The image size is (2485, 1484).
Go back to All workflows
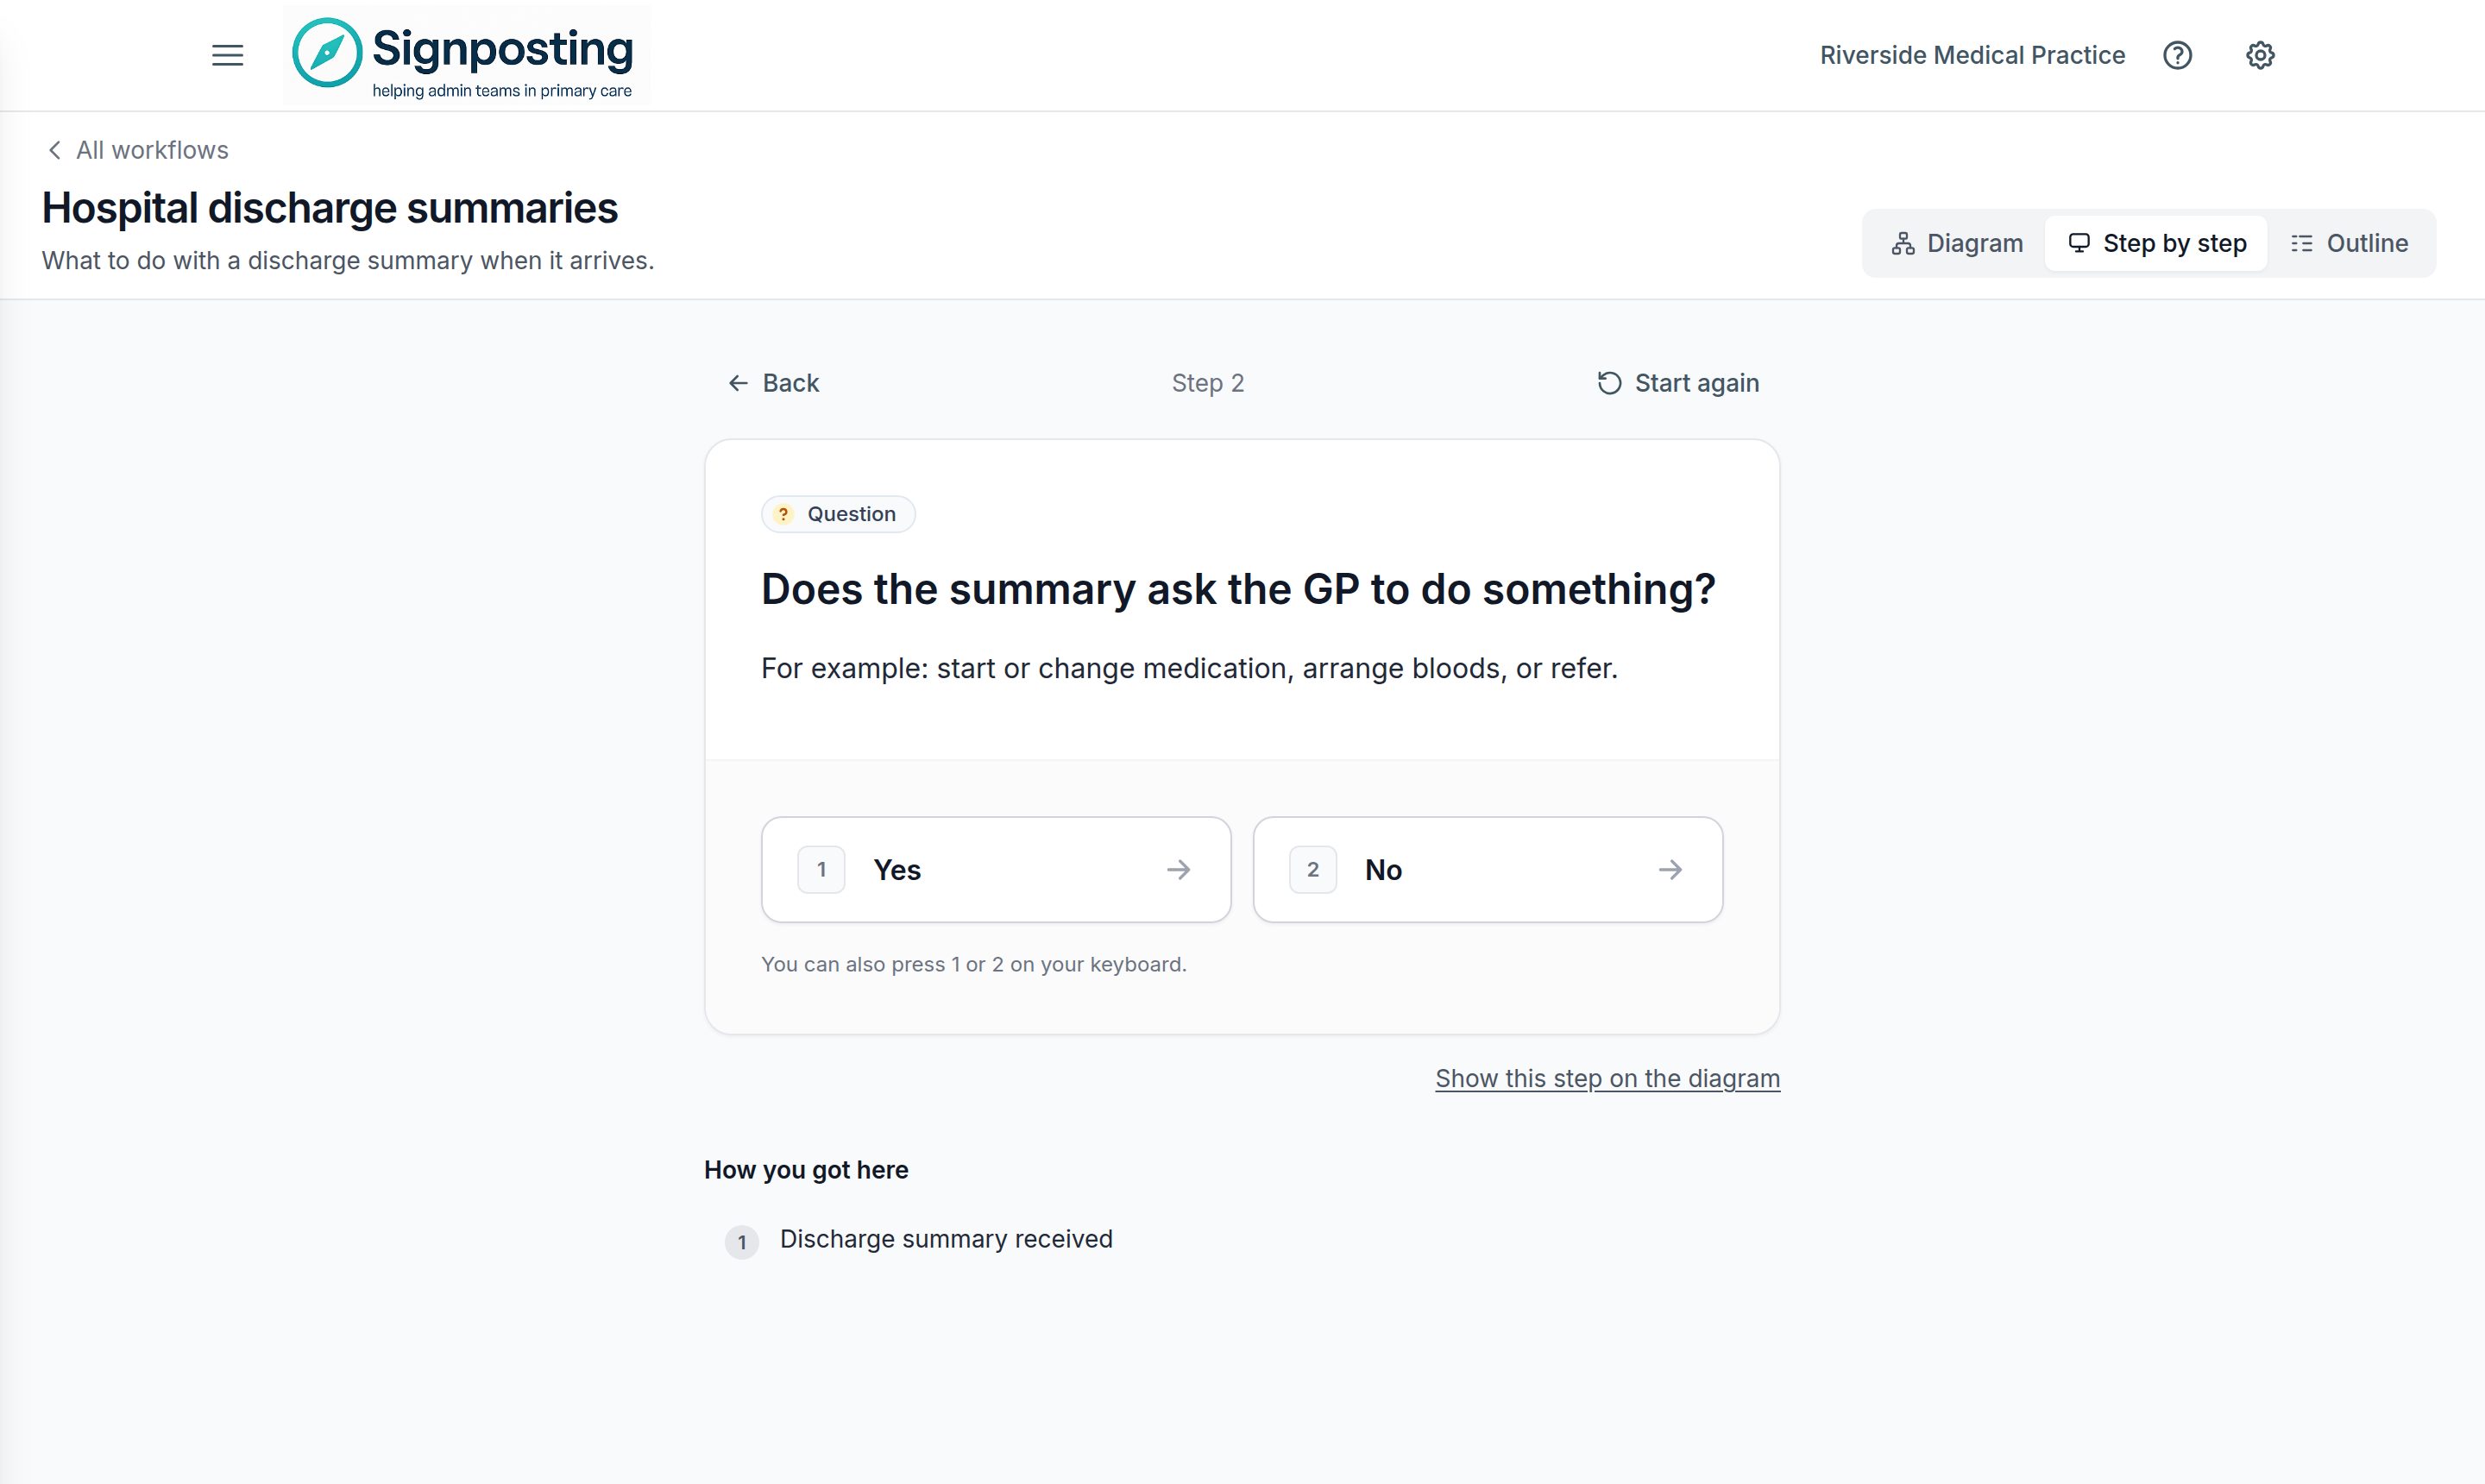(137, 150)
